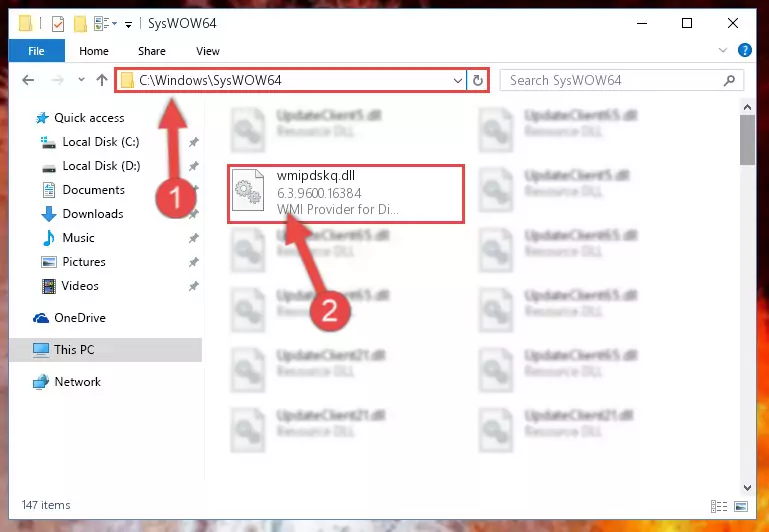Open Help with the question mark icon
The image size is (769, 532).
click(744, 50)
